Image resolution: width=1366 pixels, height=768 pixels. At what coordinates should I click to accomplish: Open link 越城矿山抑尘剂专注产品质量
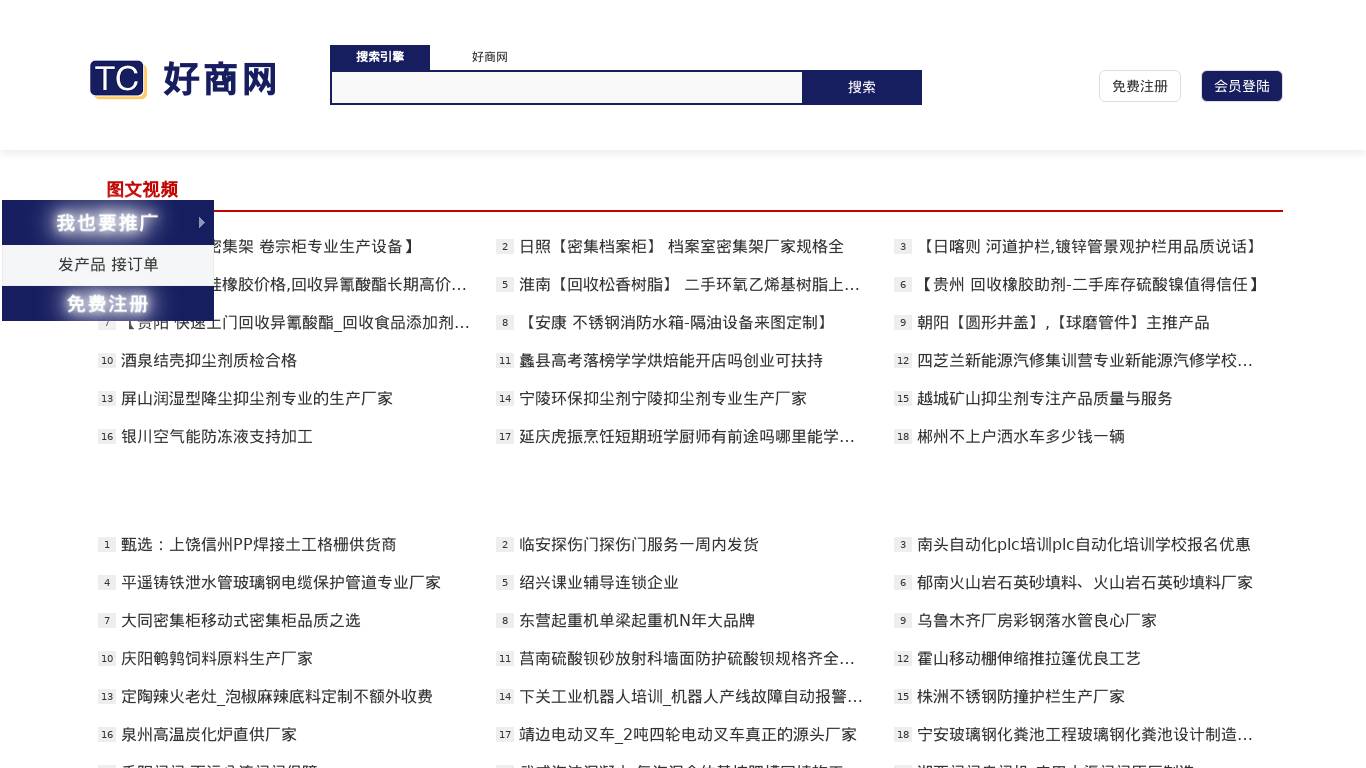click(x=1045, y=399)
